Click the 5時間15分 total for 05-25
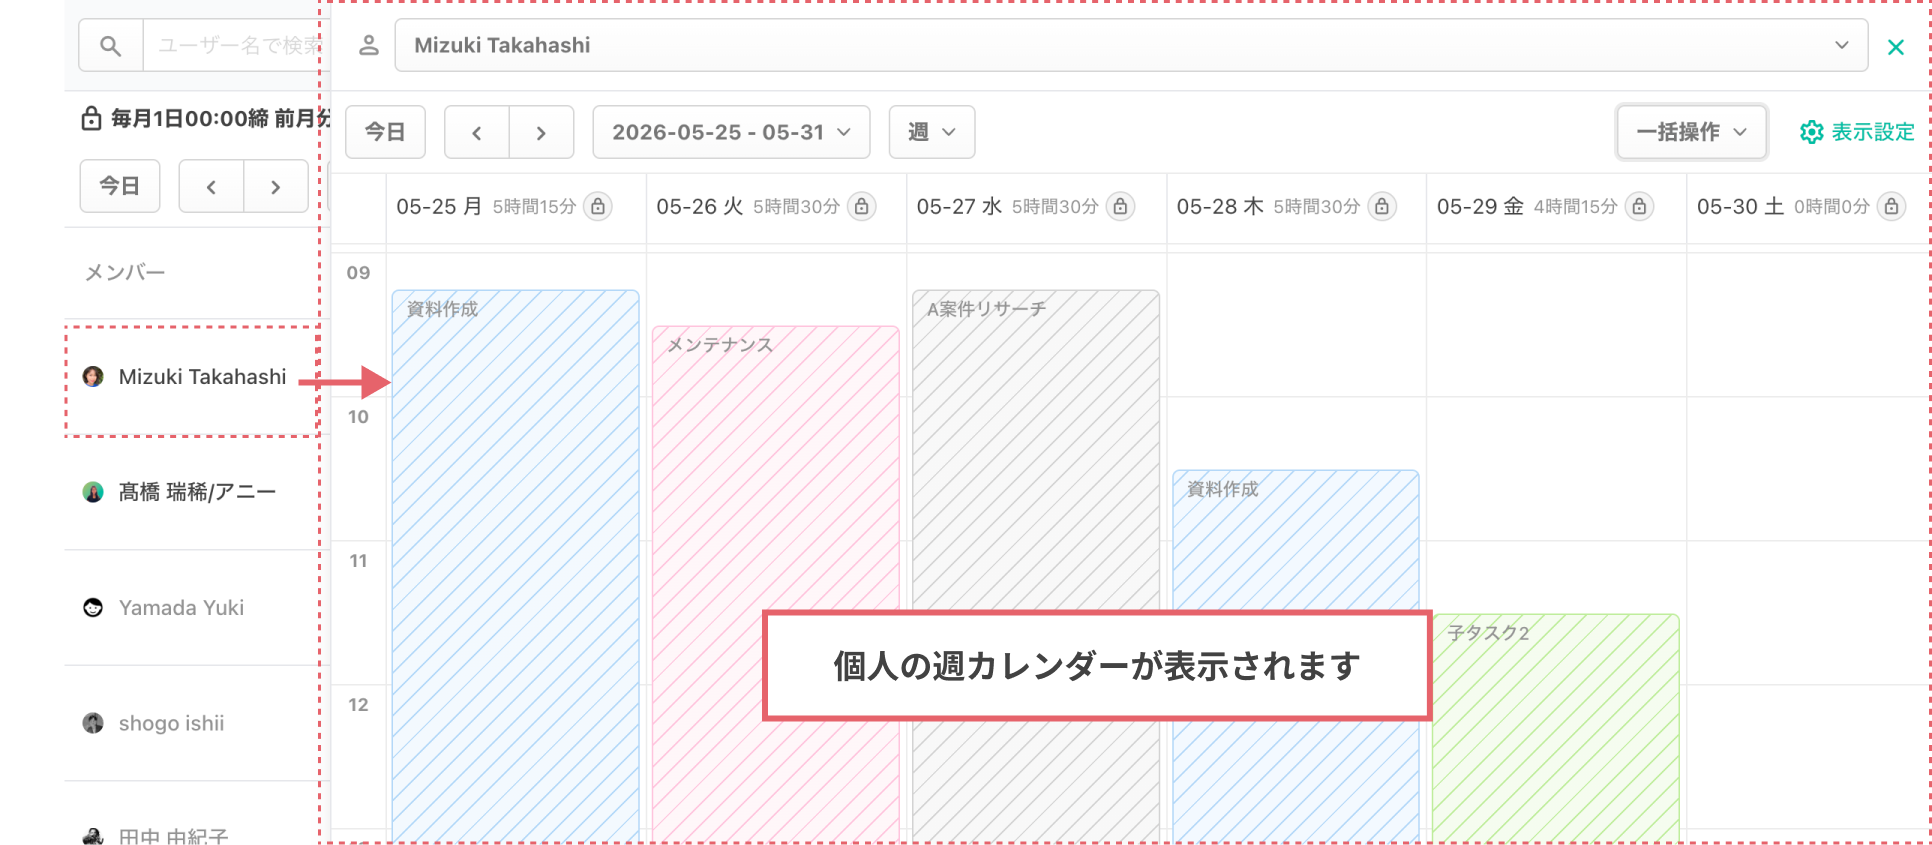1932x845 pixels. click(534, 206)
